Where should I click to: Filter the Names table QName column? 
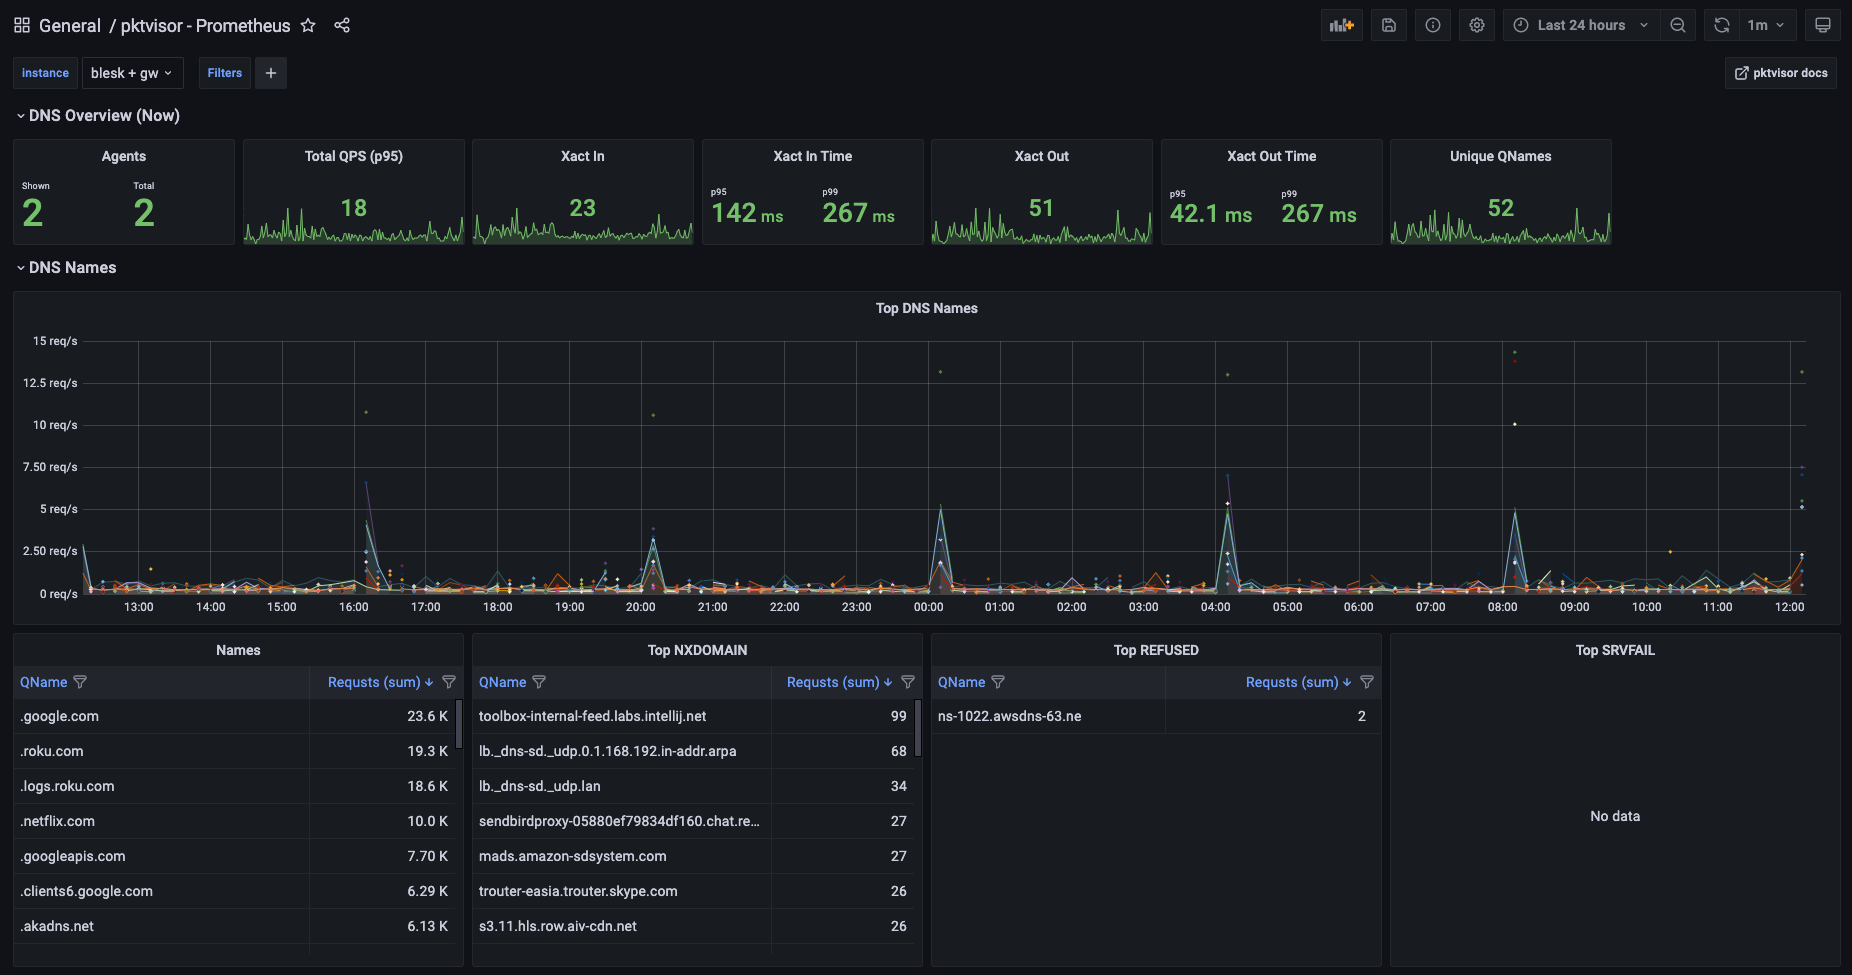tap(80, 682)
